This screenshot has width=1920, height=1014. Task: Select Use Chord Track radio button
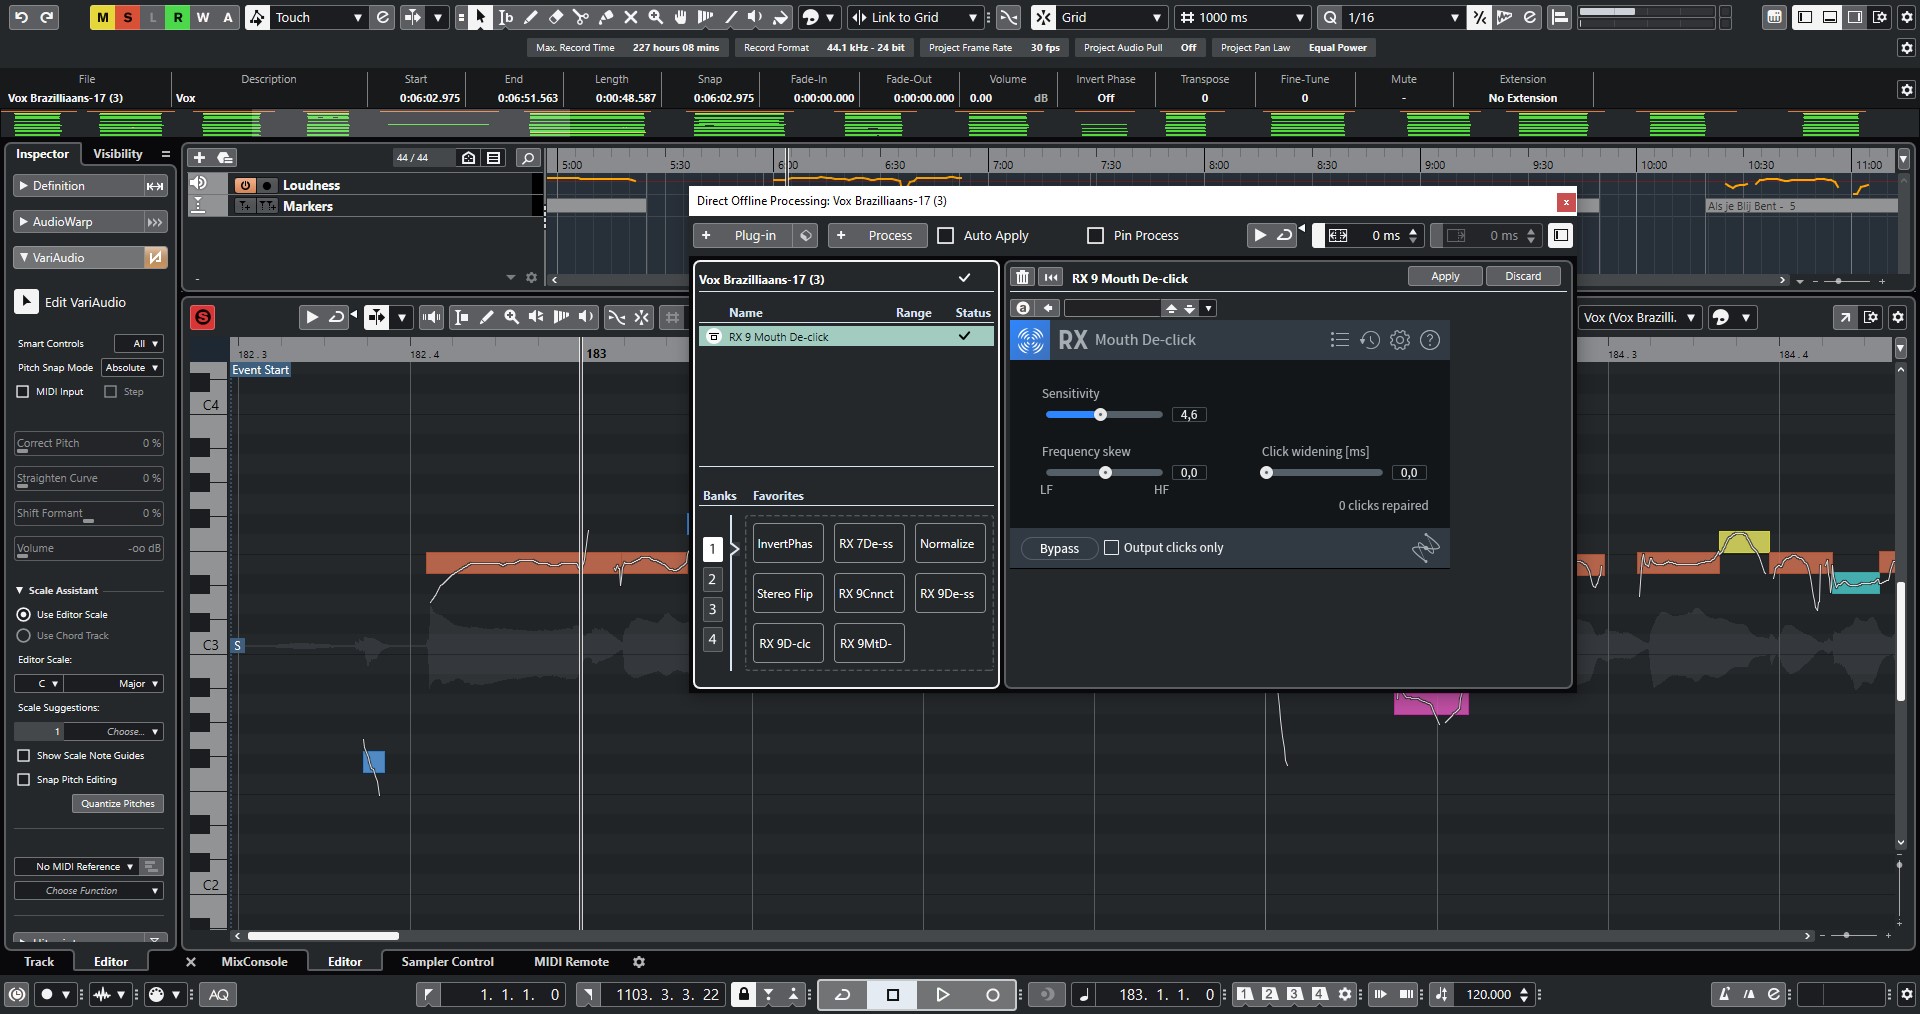coord(24,636)
